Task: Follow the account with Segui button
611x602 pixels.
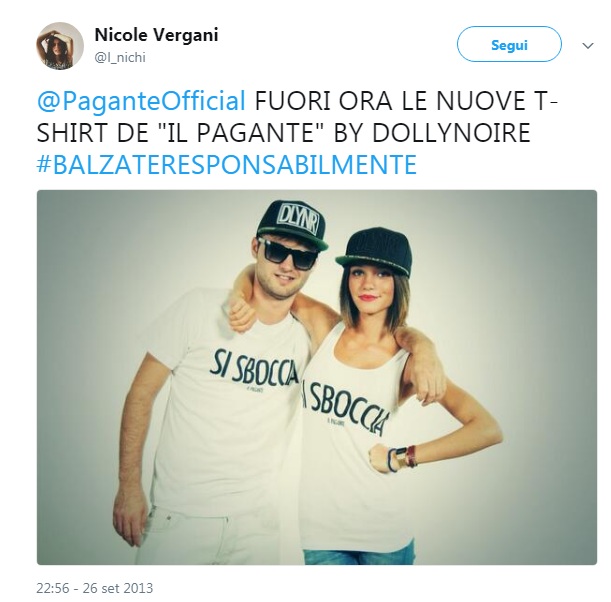Action: pyautogui.click(x=509, y=44)
